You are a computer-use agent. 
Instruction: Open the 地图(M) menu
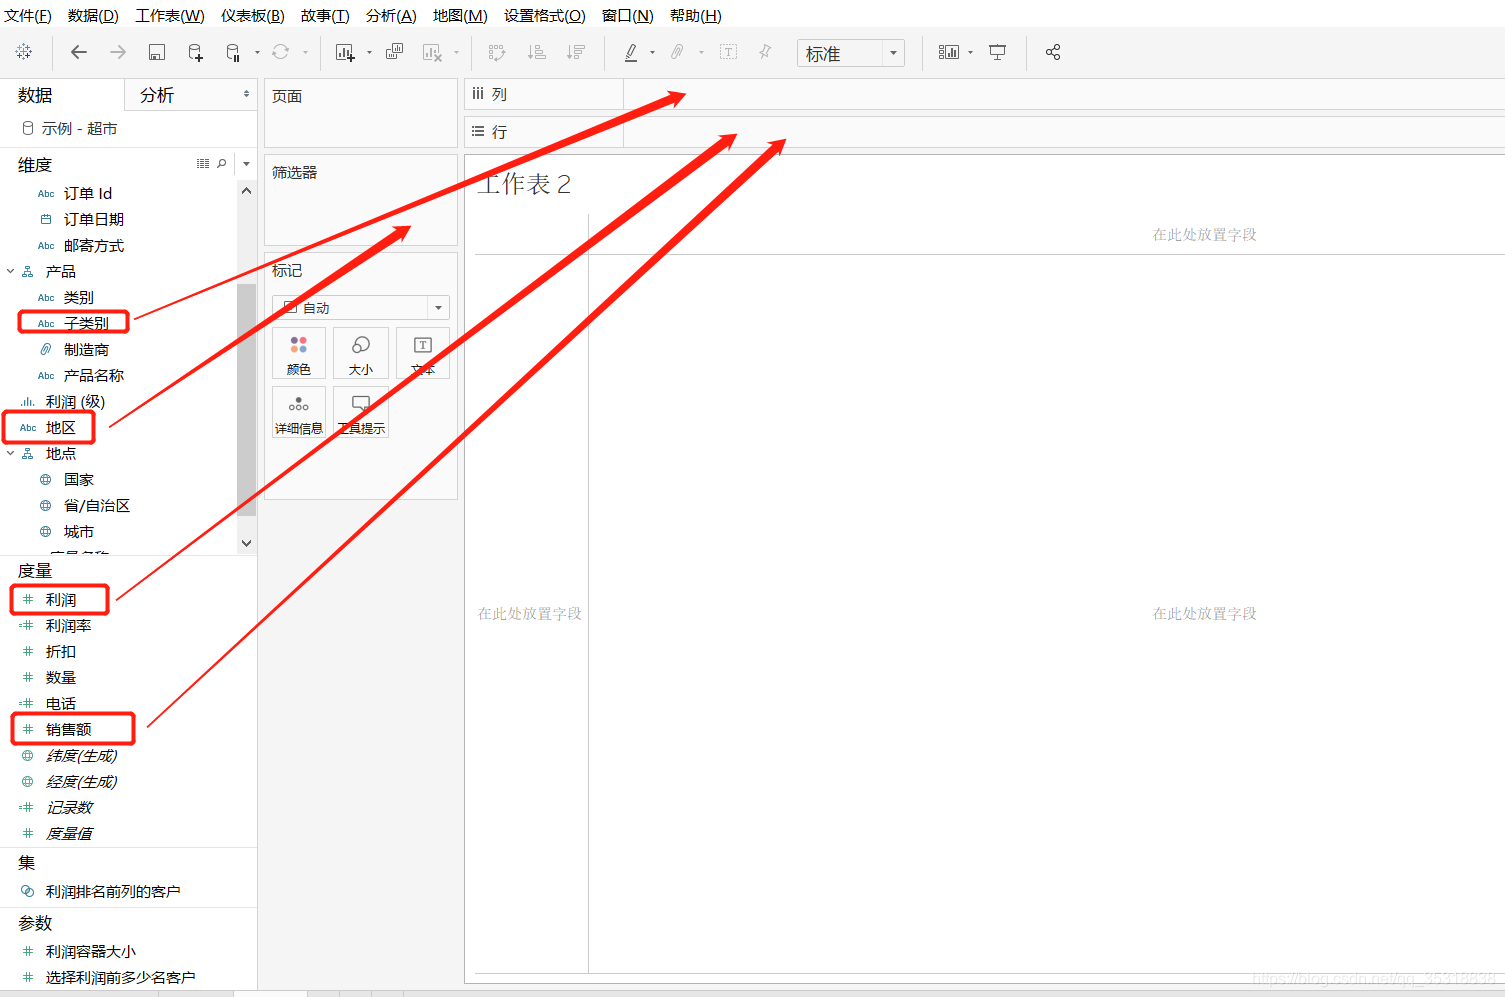(x=460, y=15)
